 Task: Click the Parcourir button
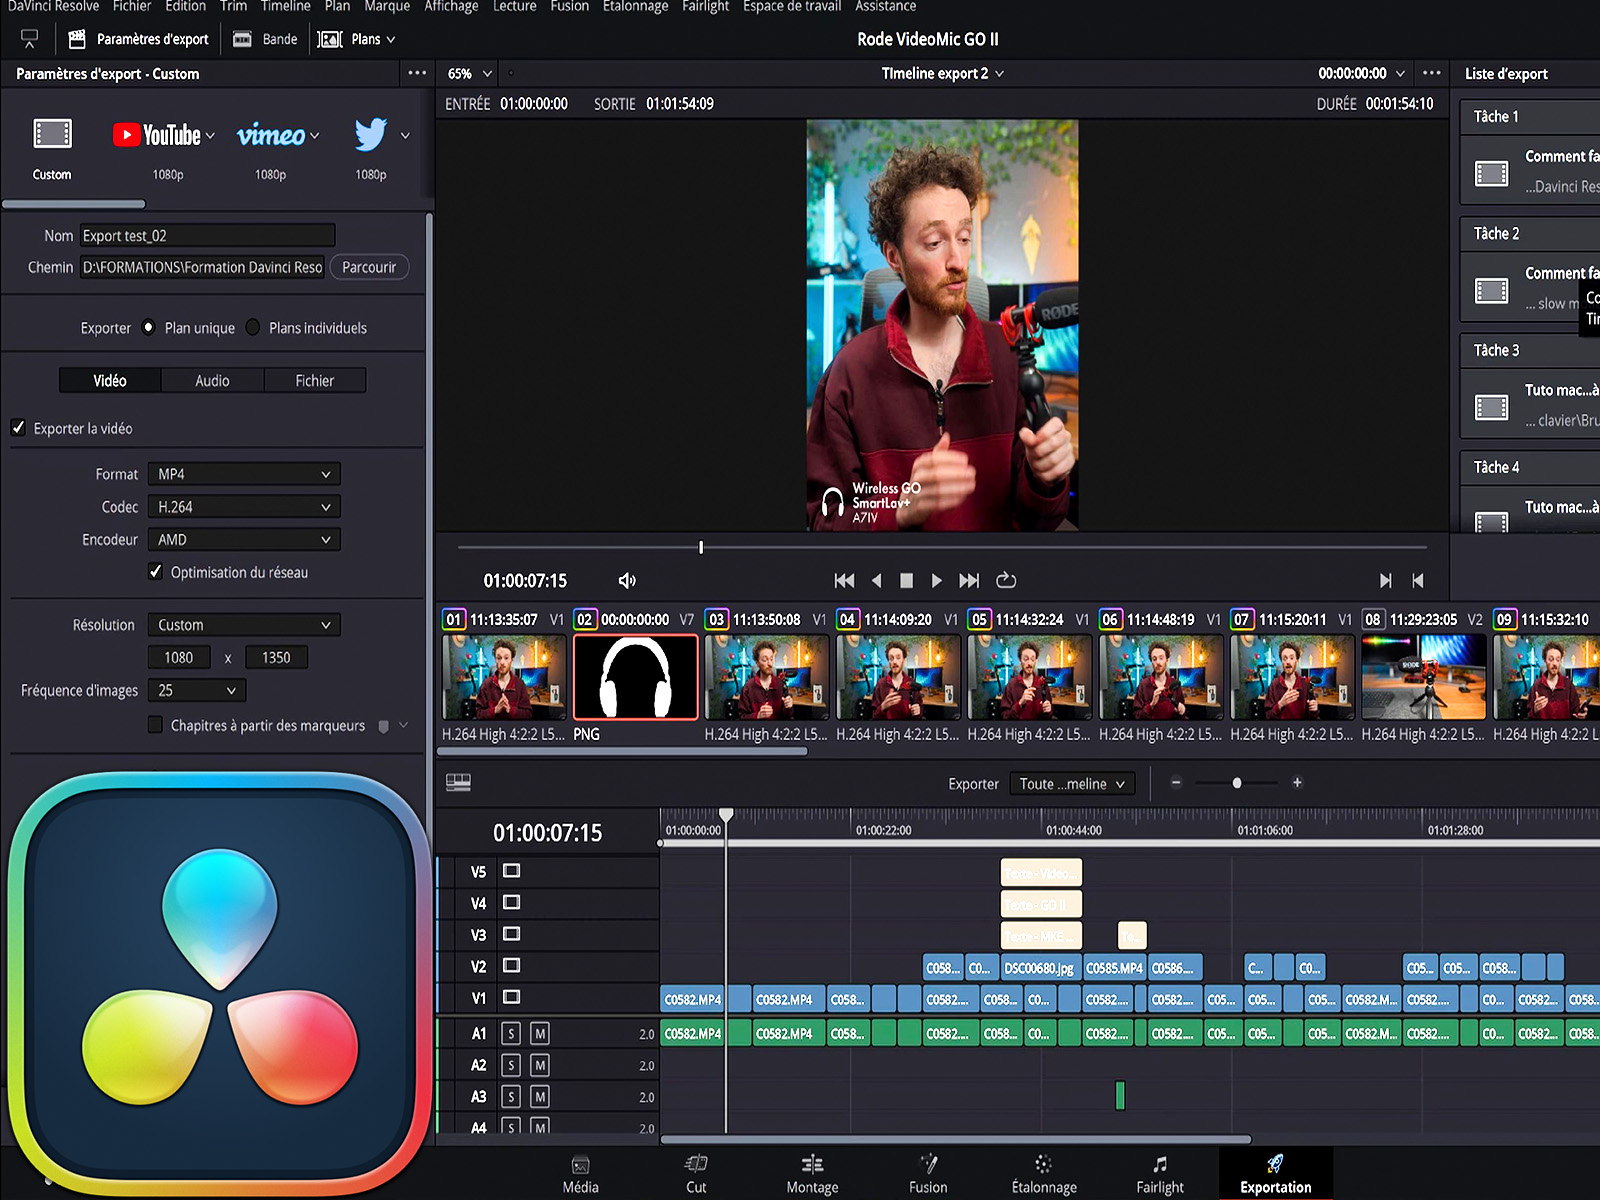369,267
